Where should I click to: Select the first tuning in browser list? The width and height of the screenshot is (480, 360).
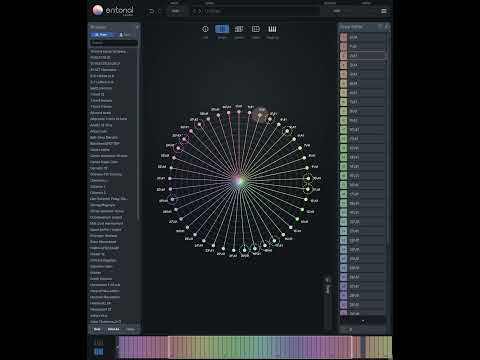point(109,52)
